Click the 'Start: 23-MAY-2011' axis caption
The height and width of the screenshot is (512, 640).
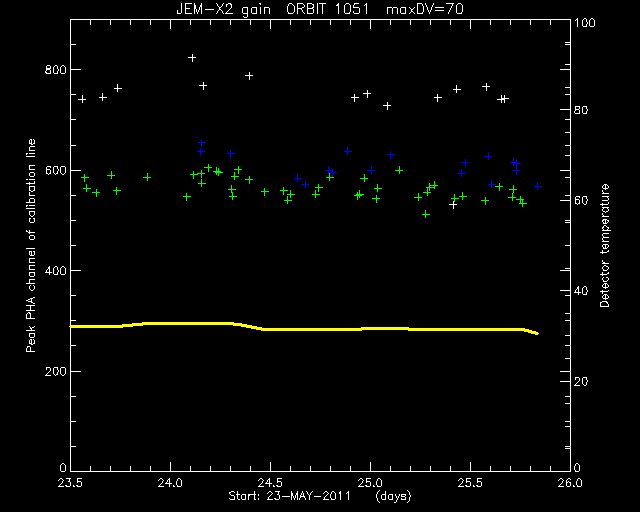click(289, 496)
